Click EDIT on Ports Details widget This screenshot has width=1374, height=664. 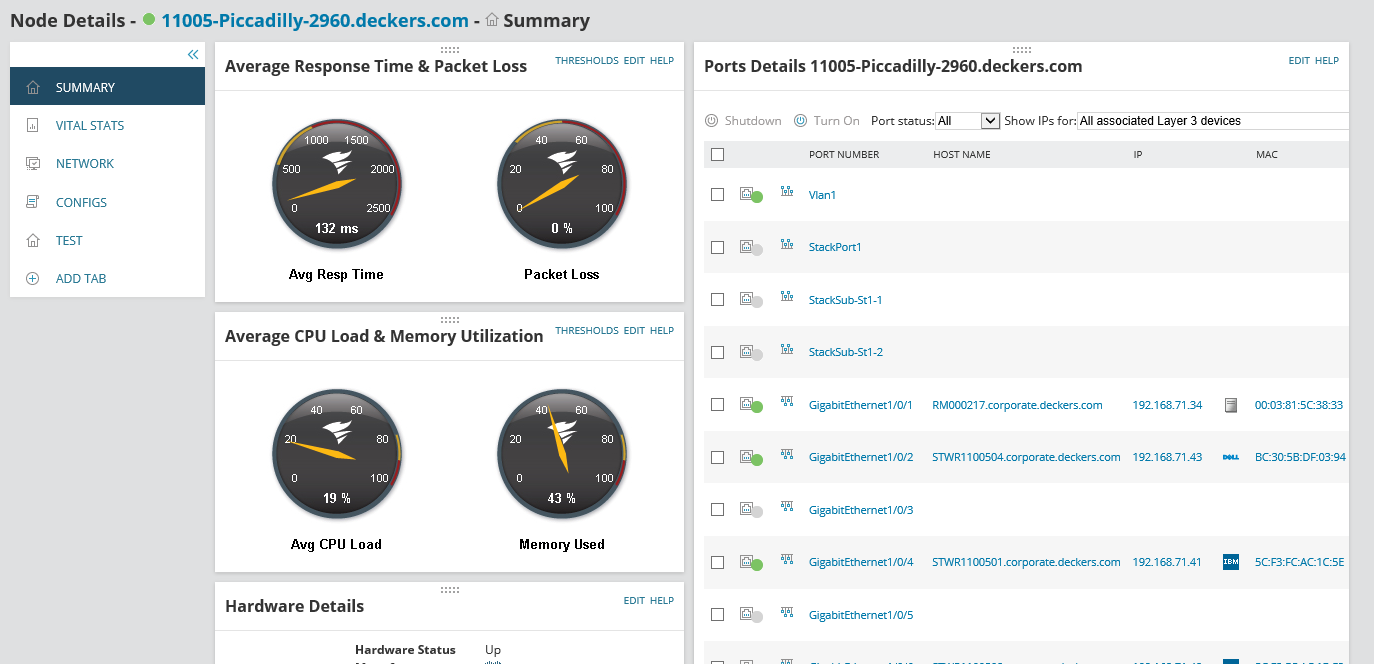[x=1299, y=60]
